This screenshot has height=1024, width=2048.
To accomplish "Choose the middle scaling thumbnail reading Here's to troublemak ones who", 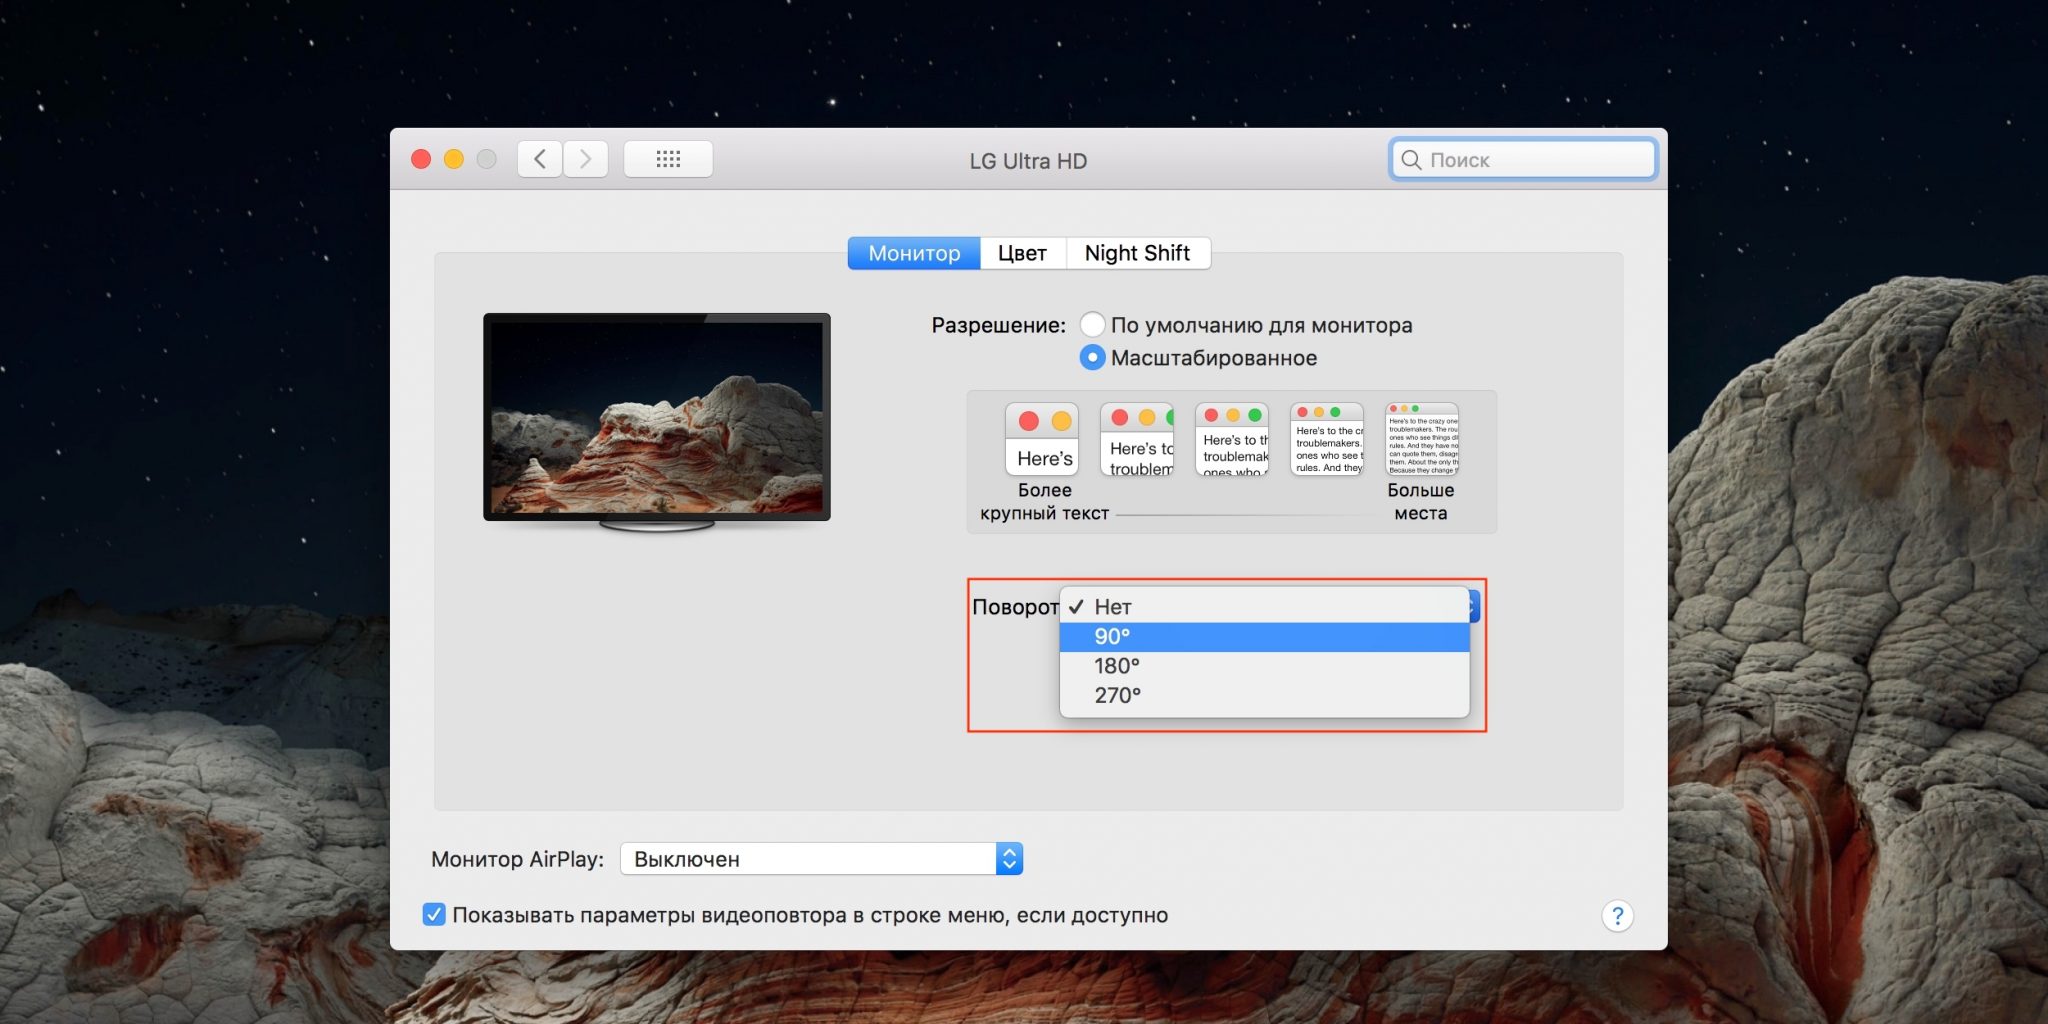I will pos(1232,439).
